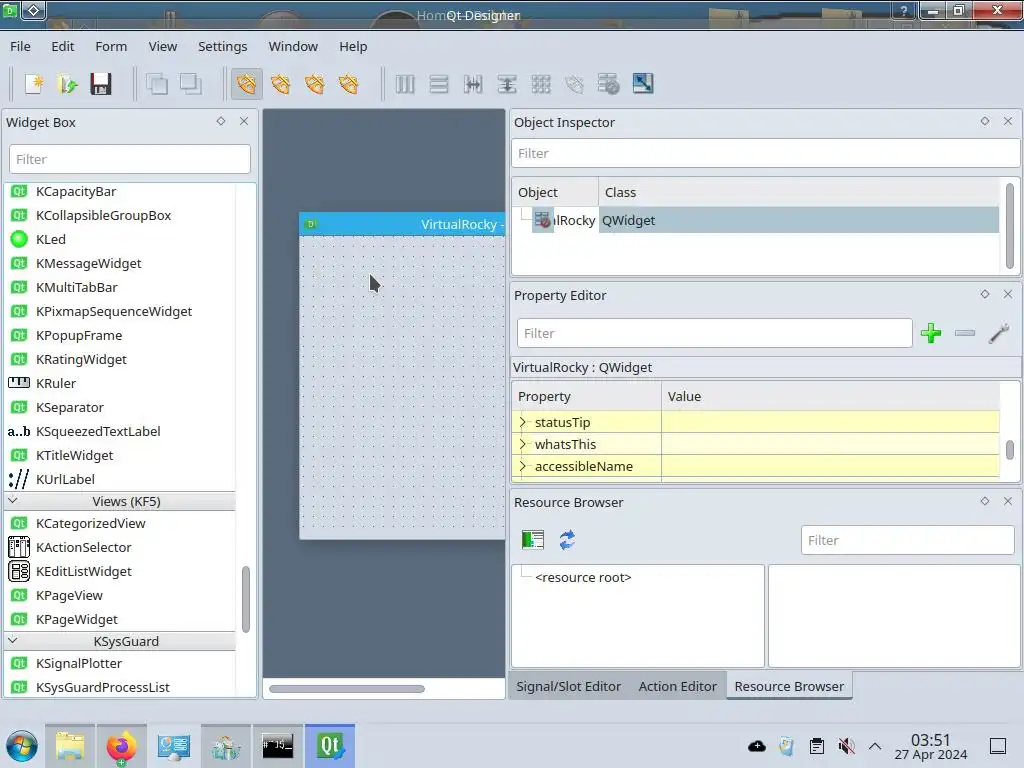Click the Break Layout toolbar icon
The height and width of the screenshot is (768, 1024).
[609, 84]
